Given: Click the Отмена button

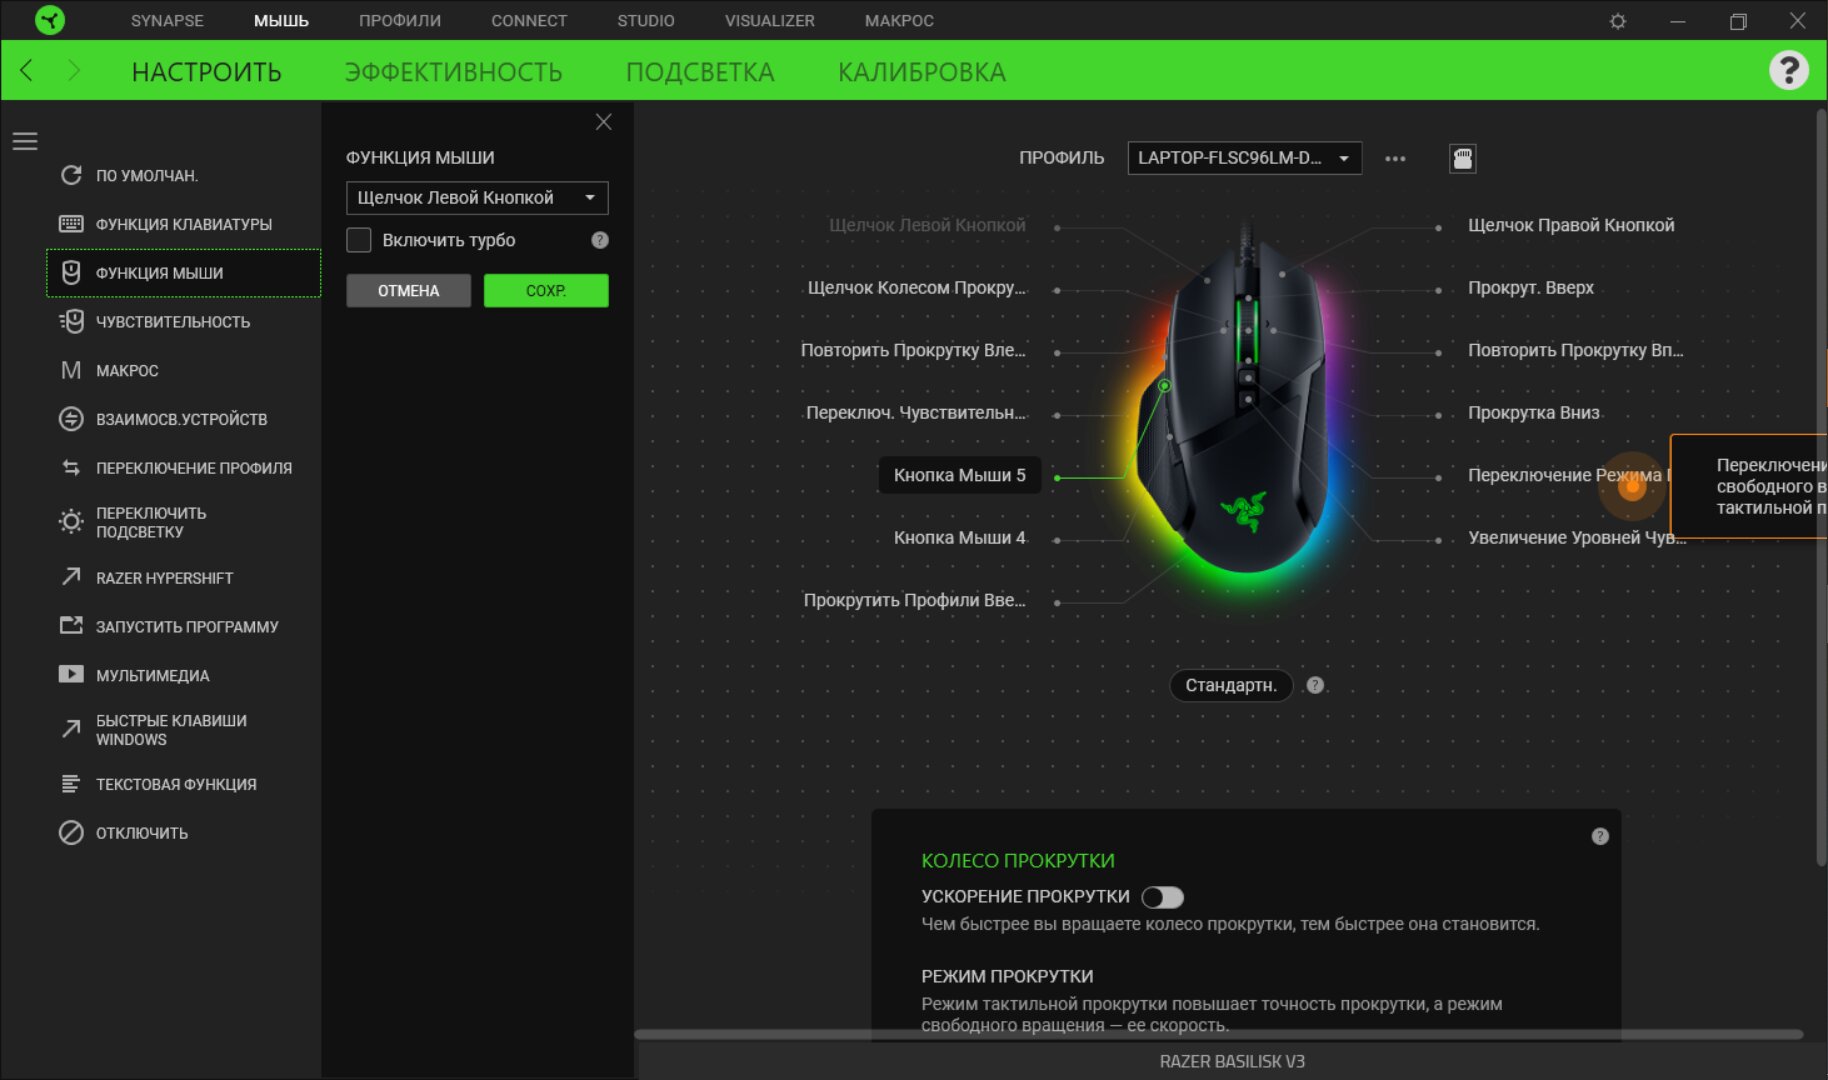Looking at the screenshot, I should pos(408,291).
